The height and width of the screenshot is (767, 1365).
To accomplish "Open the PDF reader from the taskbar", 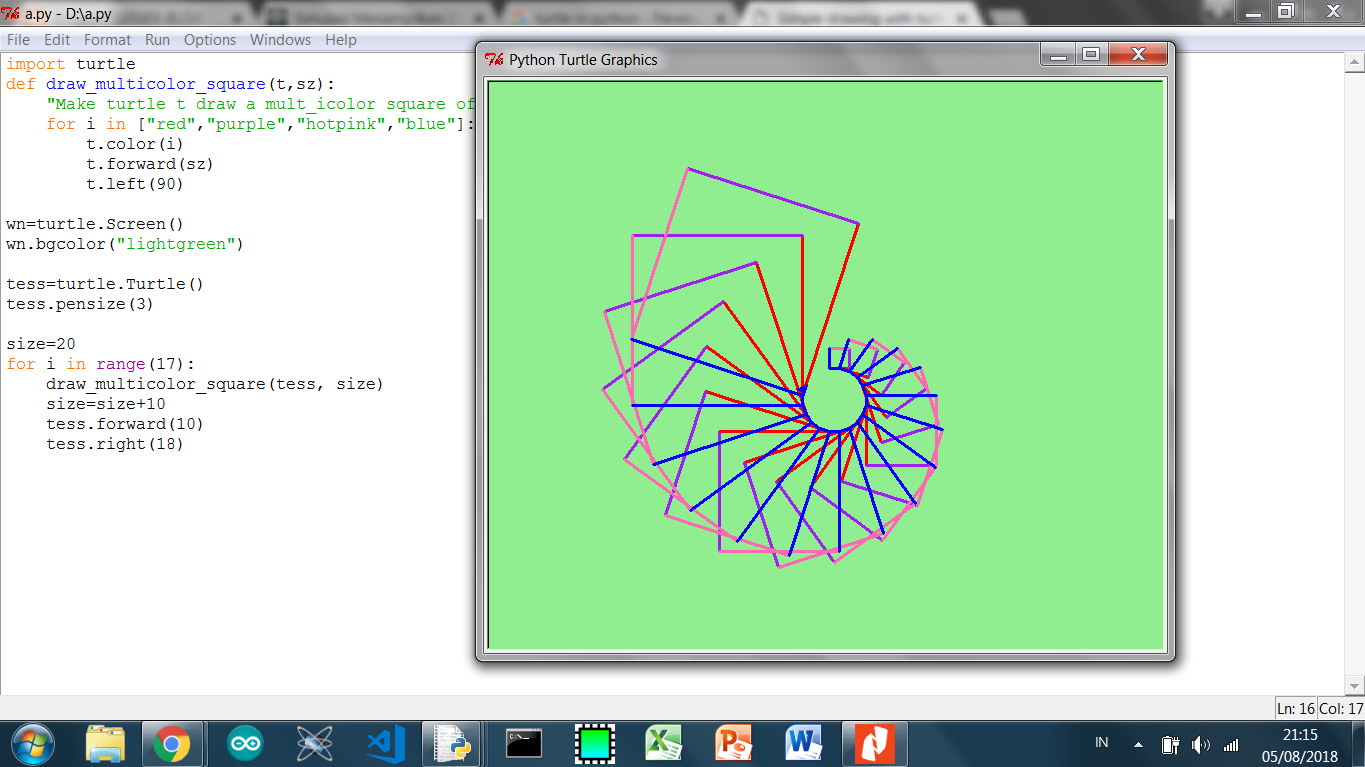I will tap(874, 742).
